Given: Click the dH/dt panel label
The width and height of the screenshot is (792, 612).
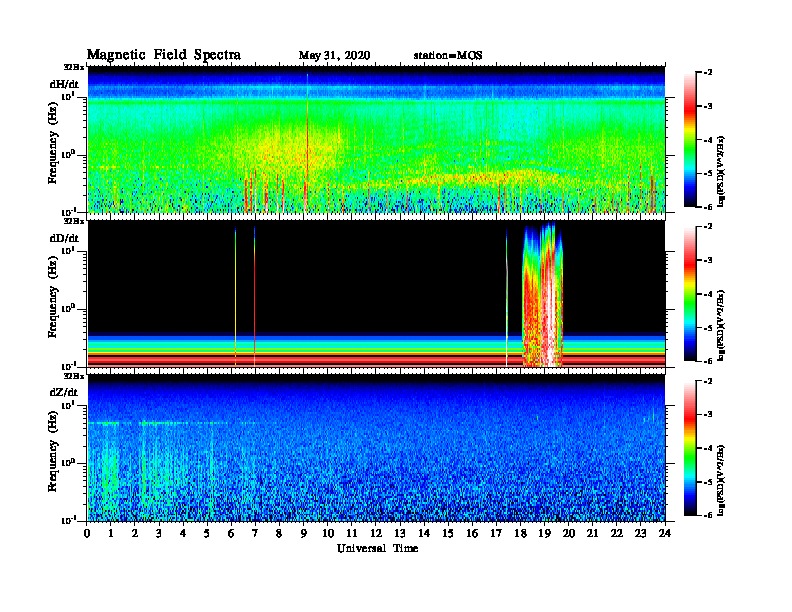Looking at the screenshot, I should tap(64, 84).
